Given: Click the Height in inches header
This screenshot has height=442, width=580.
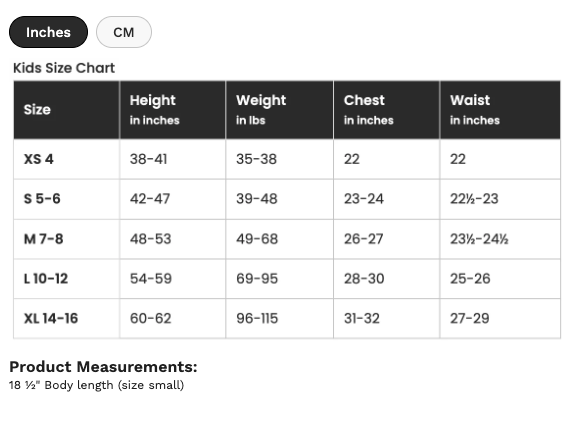Looking at the screenshot, I should pyautogui.click(x=173, y=110).
